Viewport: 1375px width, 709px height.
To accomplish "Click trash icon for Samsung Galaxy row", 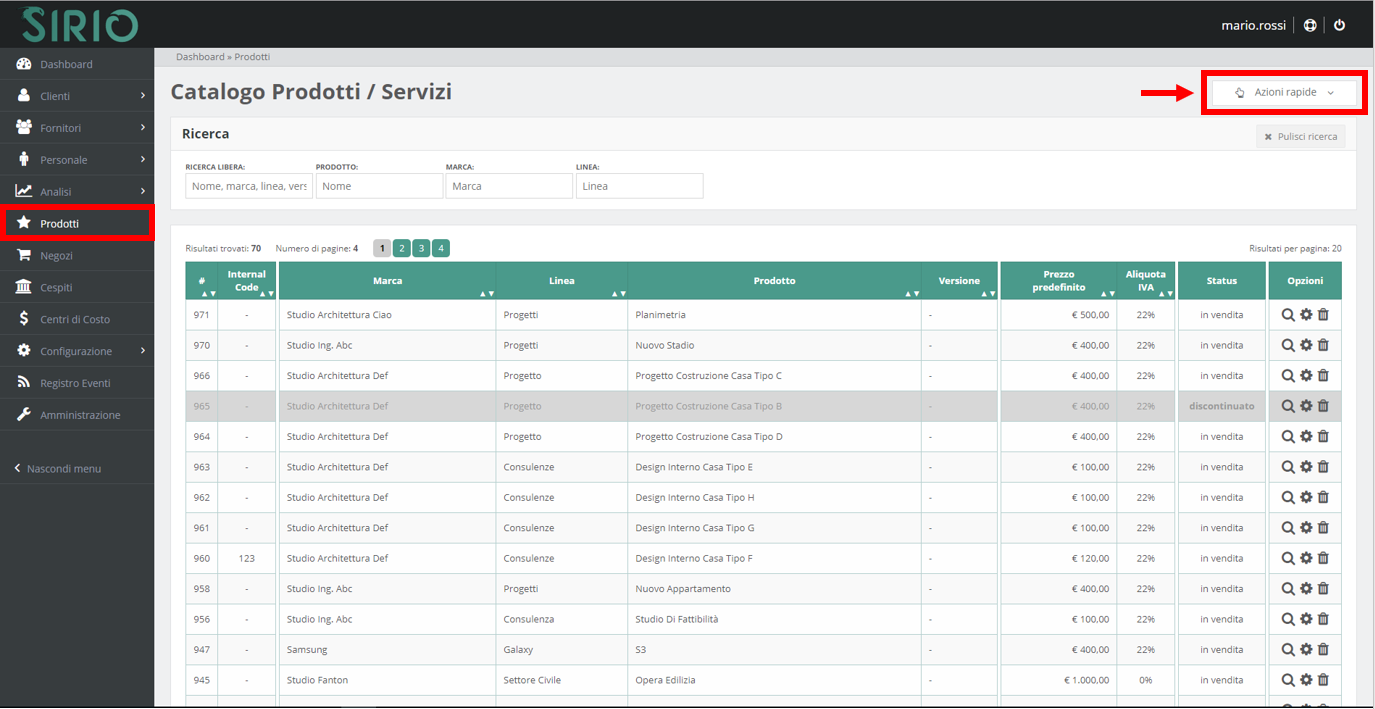I will (x=1323, y=649).
